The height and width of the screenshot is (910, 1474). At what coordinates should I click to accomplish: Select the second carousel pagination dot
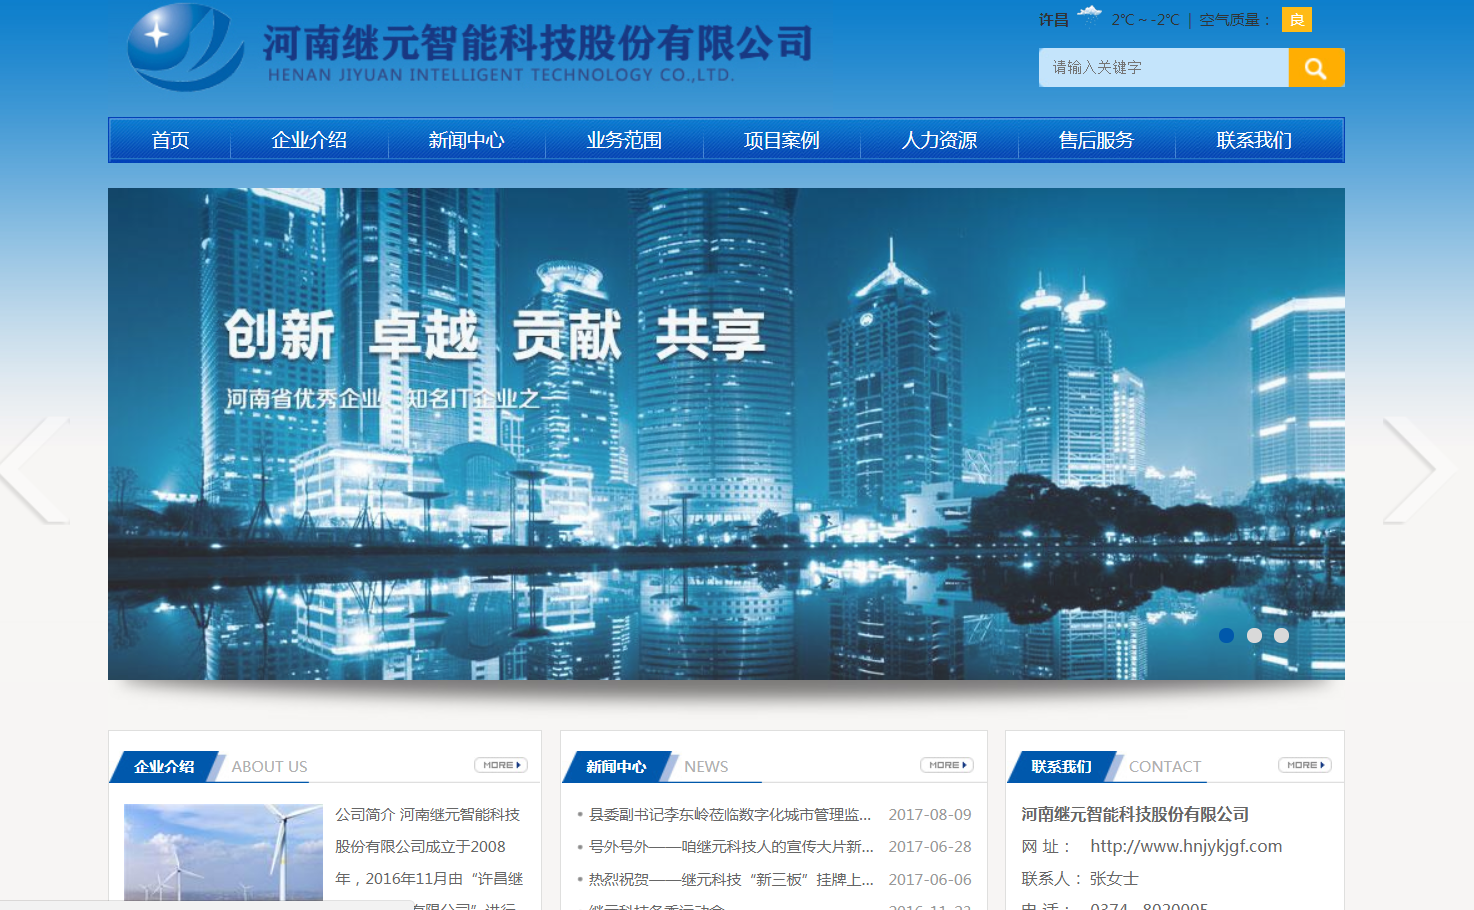[1254, 634]
